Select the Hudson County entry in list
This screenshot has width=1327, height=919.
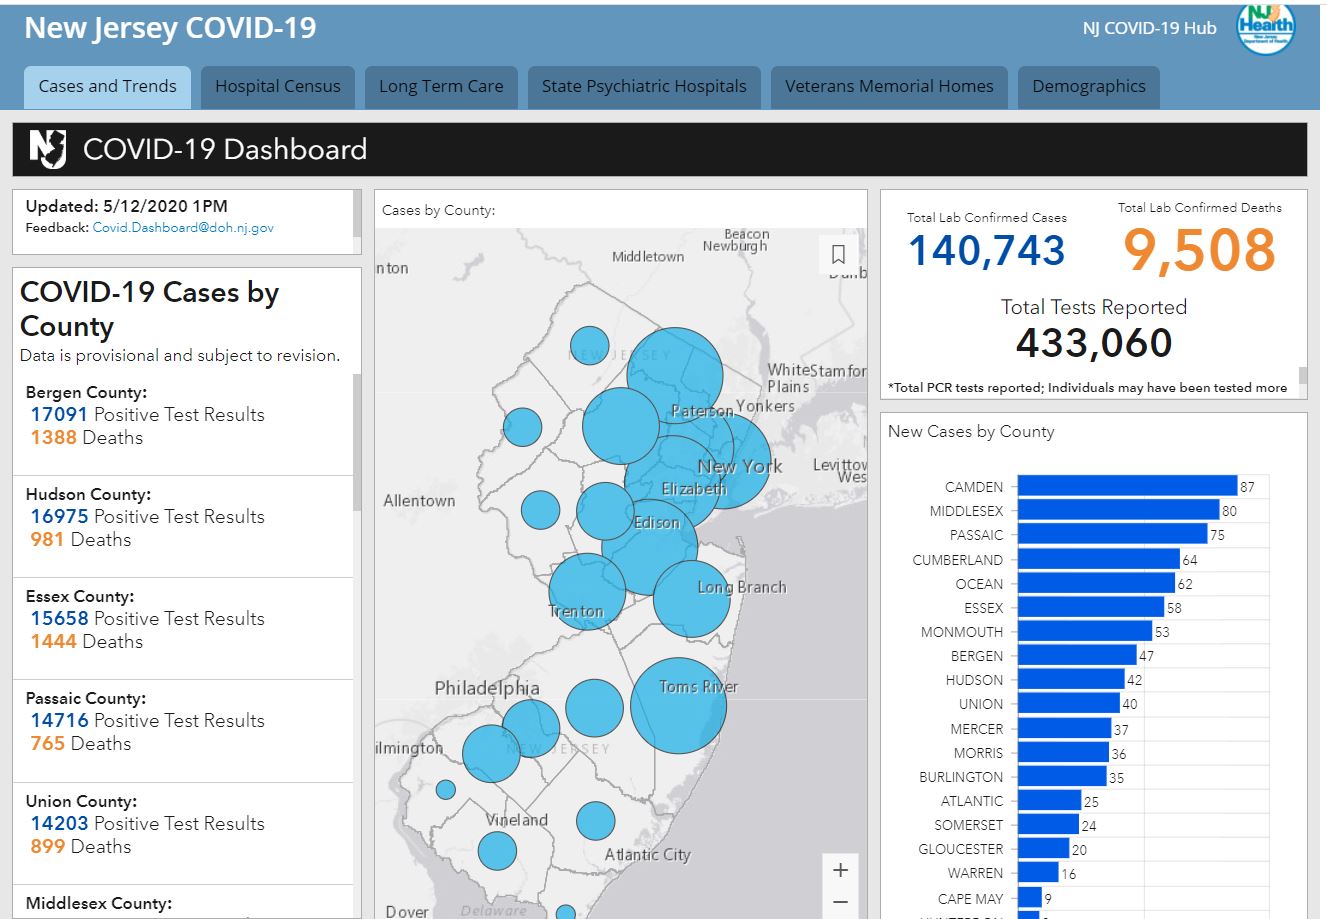(x=183, y=526)
